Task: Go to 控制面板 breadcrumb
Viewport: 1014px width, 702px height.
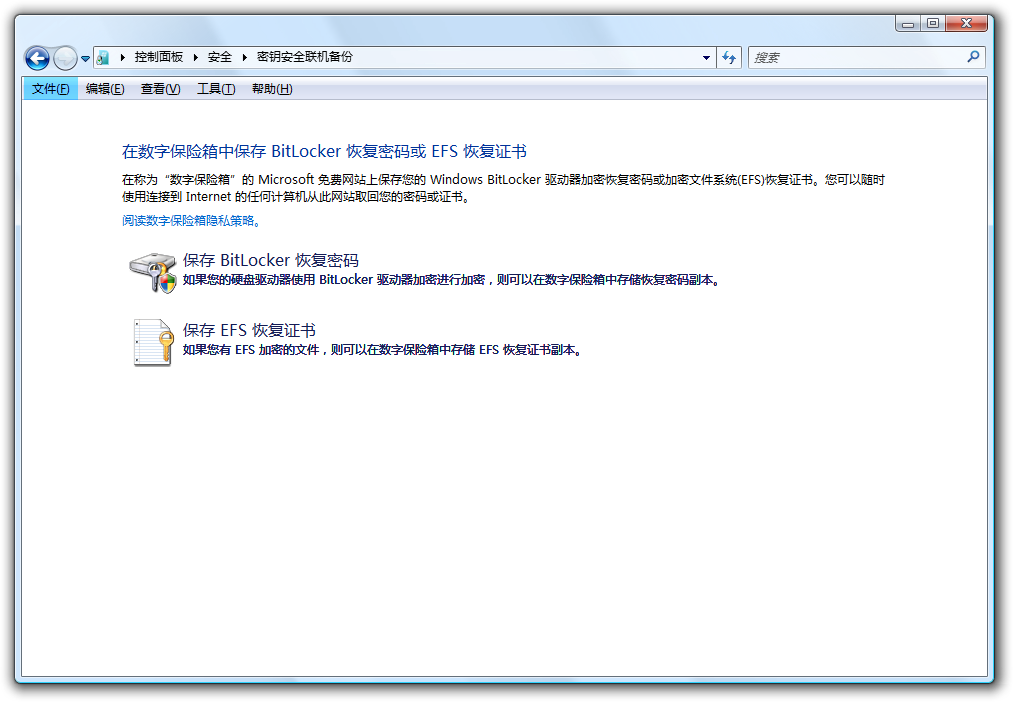Action: coord(158,57)
